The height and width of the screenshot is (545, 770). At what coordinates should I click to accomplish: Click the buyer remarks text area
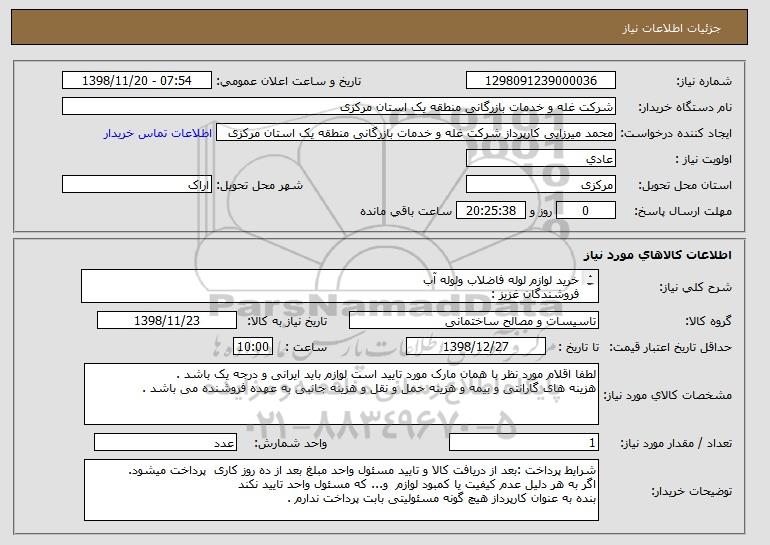click(341, 490)
